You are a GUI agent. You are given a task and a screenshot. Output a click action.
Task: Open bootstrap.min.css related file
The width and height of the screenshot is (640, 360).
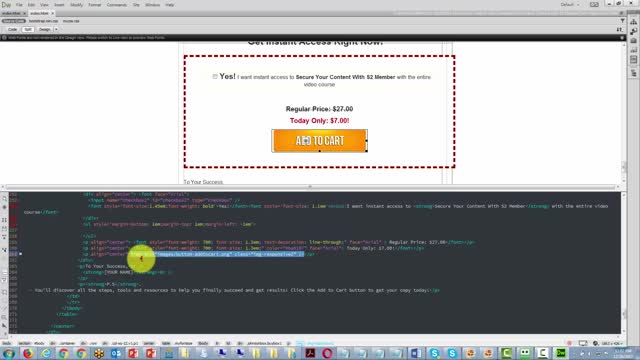tap(43, 21)
